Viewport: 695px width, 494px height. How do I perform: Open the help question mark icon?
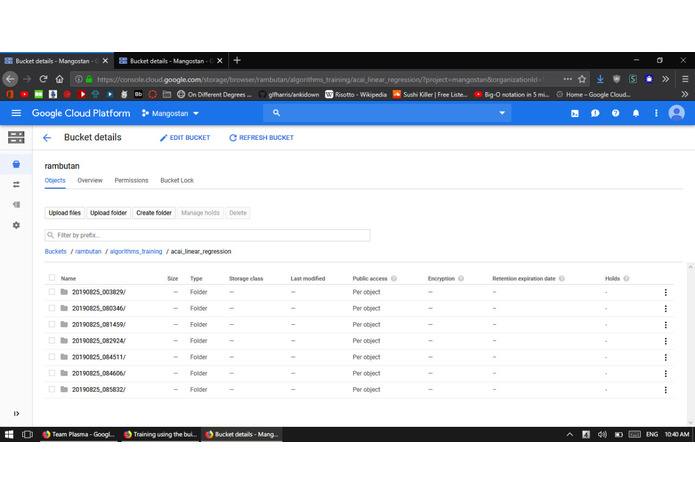point(615,113)
